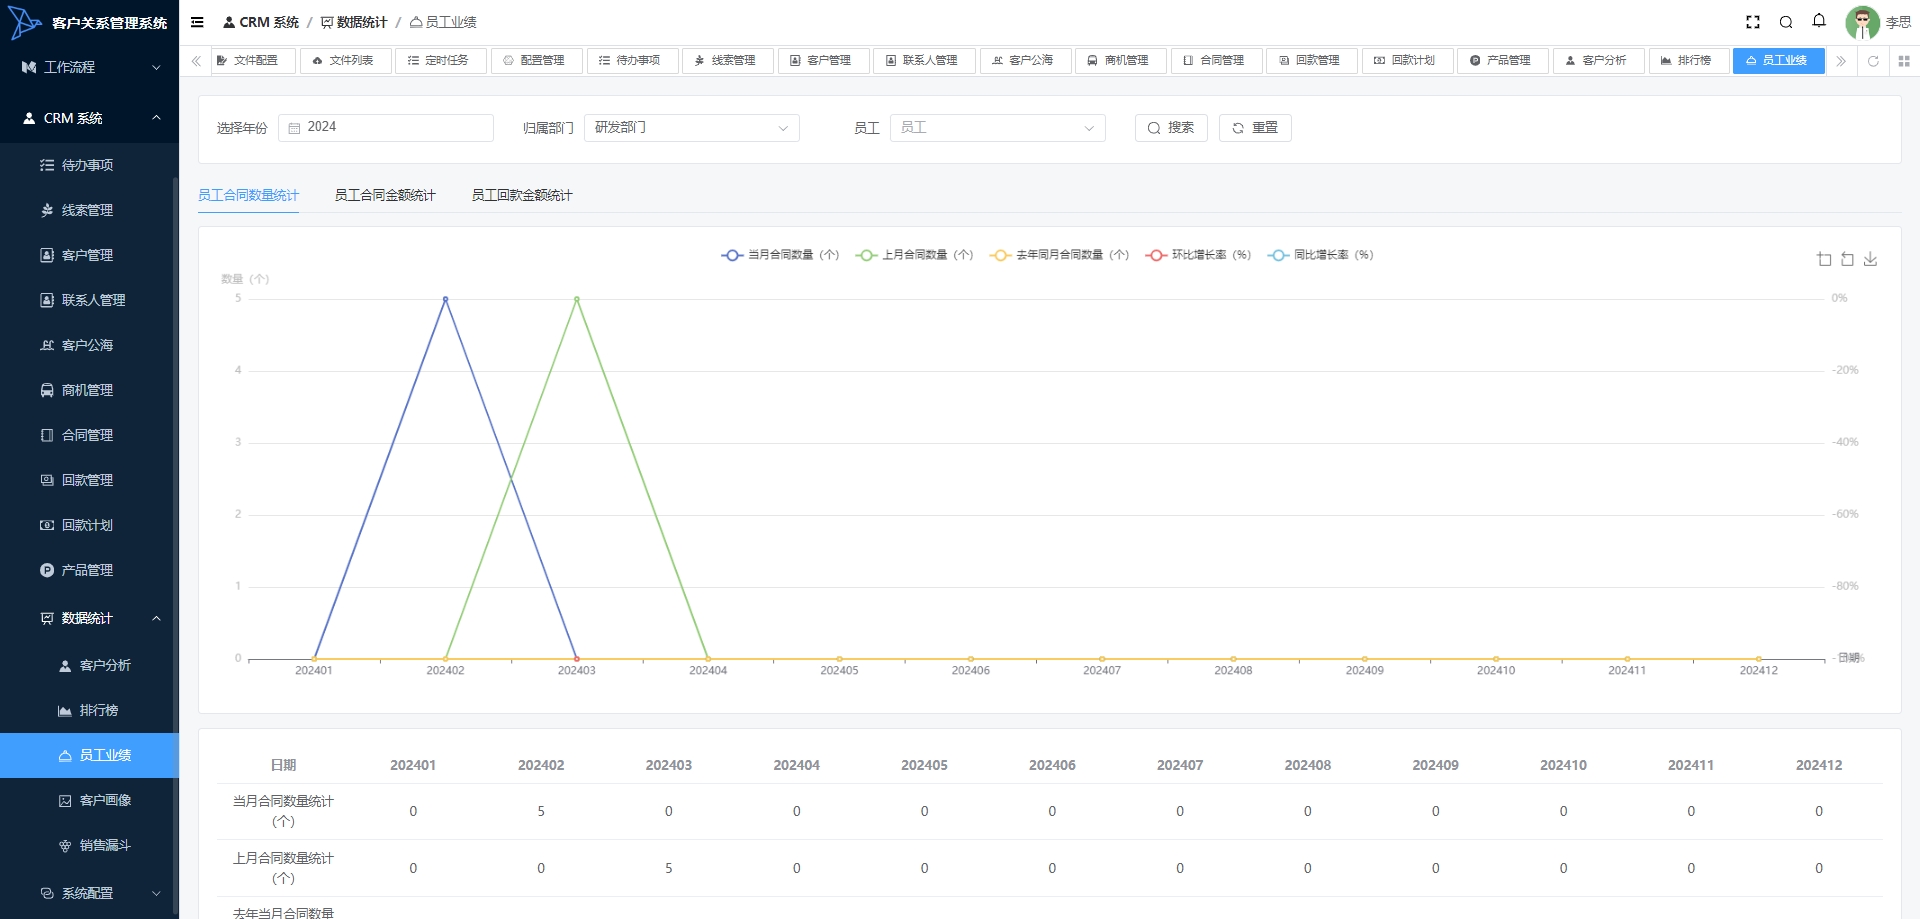Open the 员工 employee dropdown
Screen dimensions: 1920x919
click(997, 128)
